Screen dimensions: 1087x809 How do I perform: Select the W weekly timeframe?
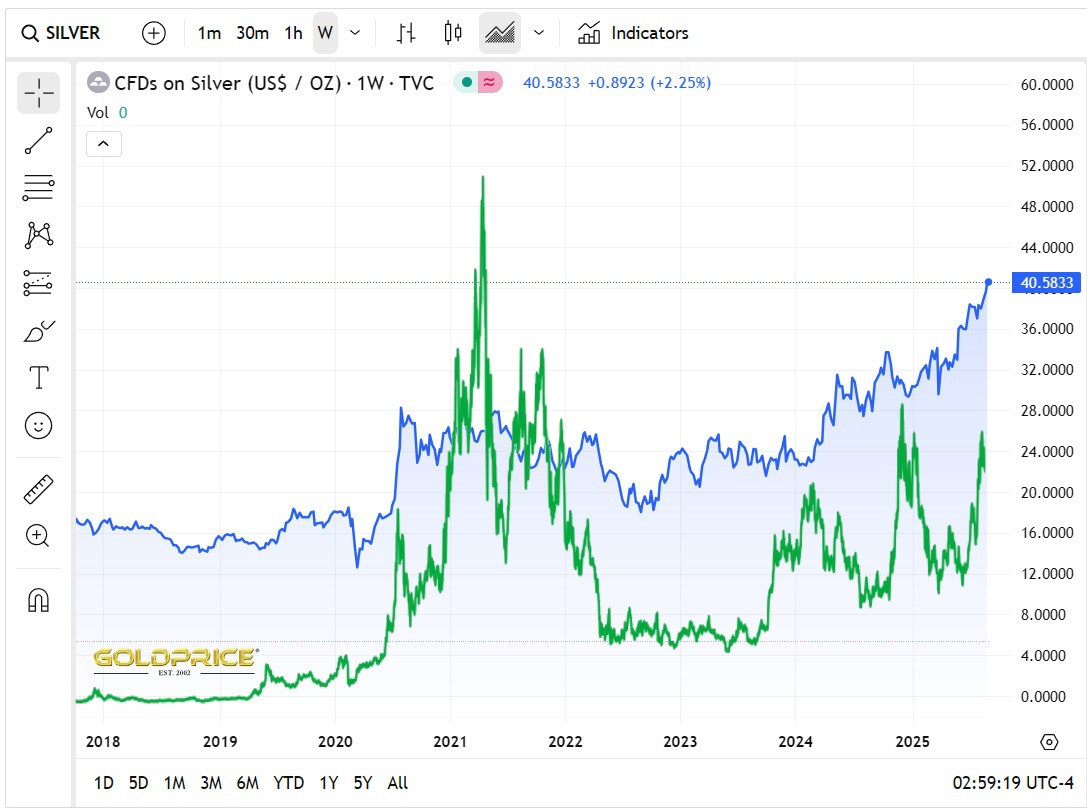click(325, 33)
